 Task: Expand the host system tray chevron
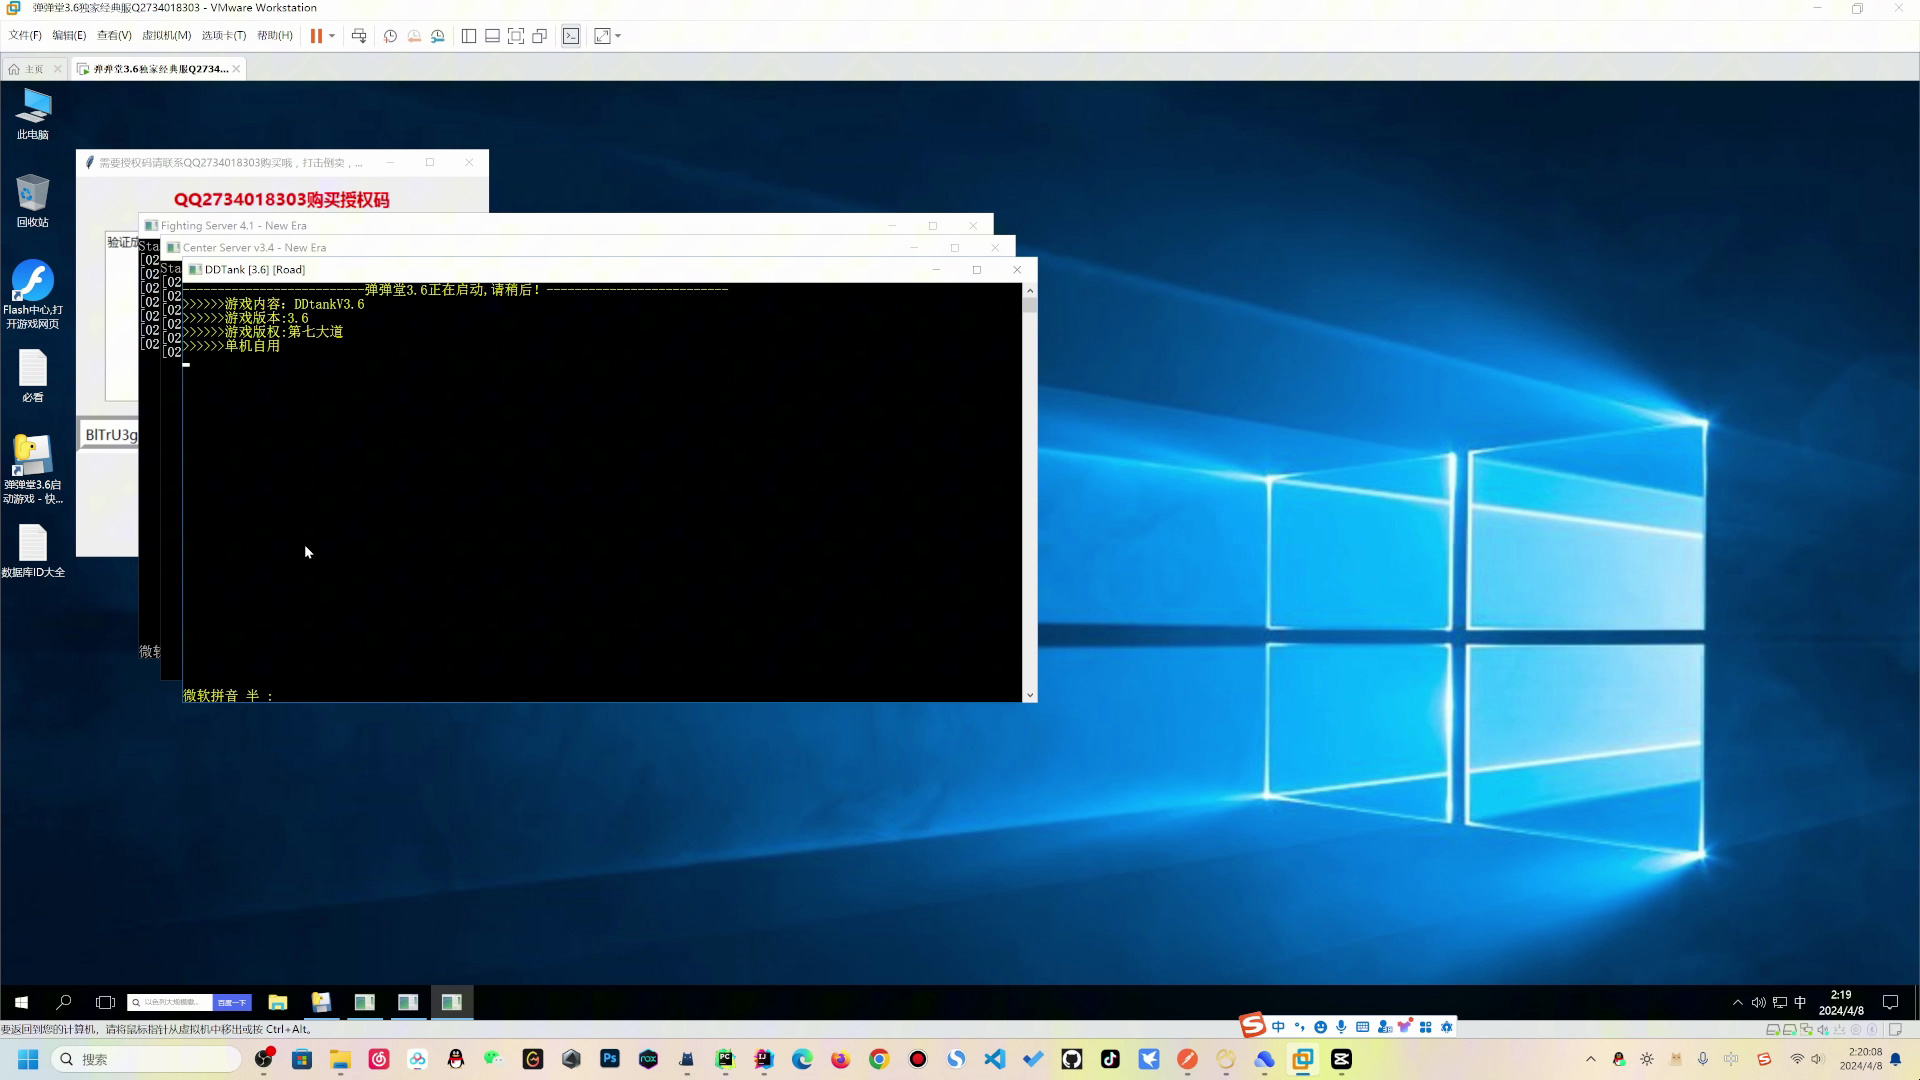click(1590, 1059)
